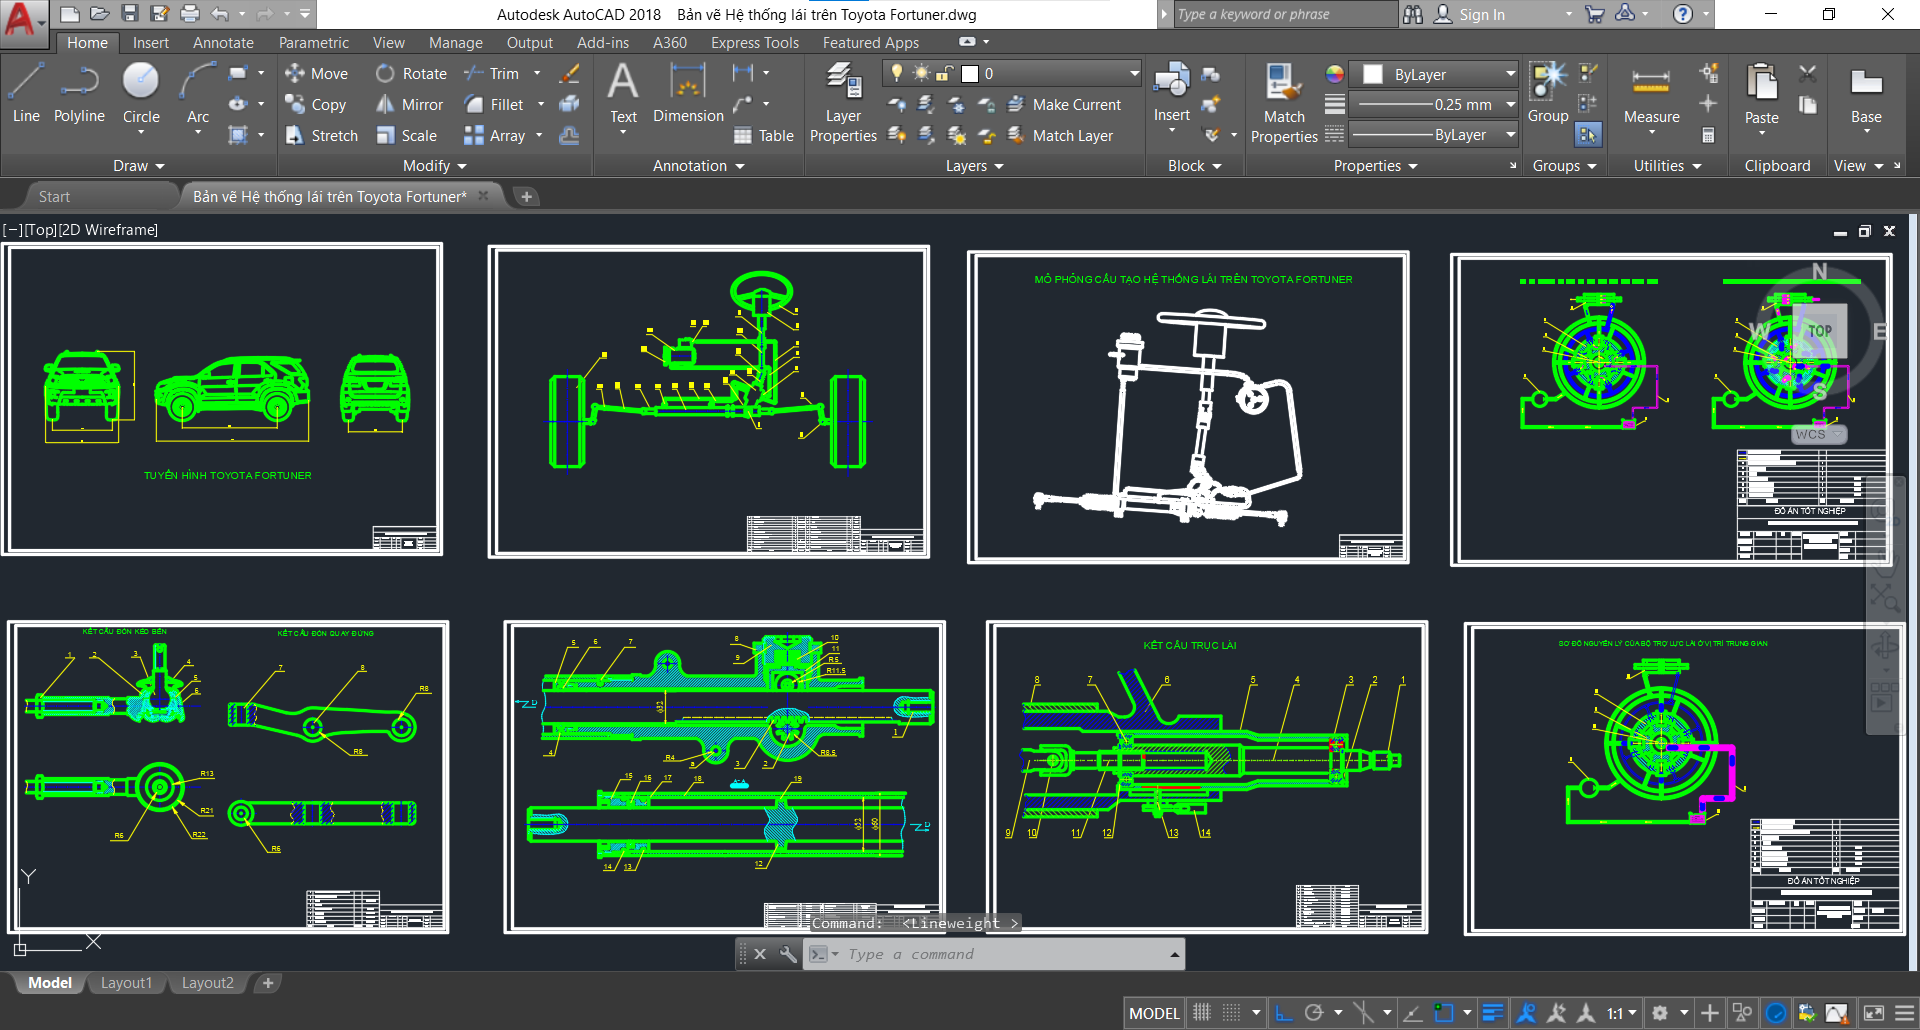Add a new file tab with plus button
The width and height of the screenshot is (1920, 1030).
click(x=526, y=197)
